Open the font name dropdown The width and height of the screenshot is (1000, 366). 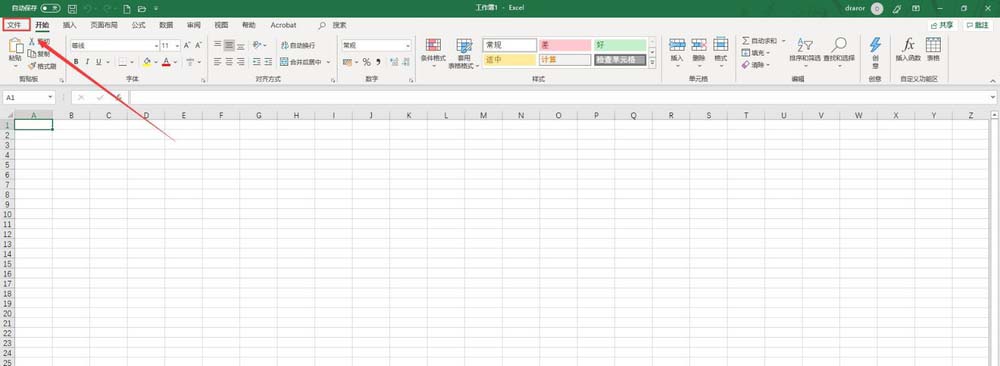pos(156,45)
